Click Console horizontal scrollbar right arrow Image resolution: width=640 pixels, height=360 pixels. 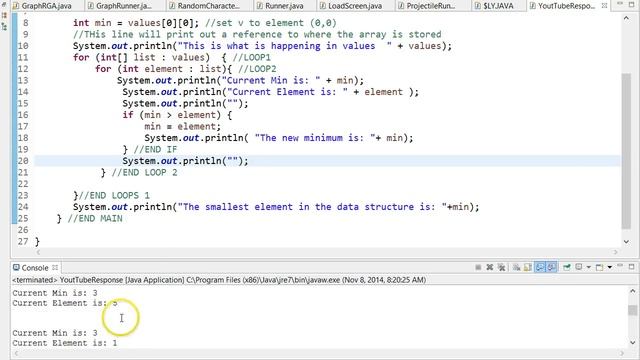point(622,353)
